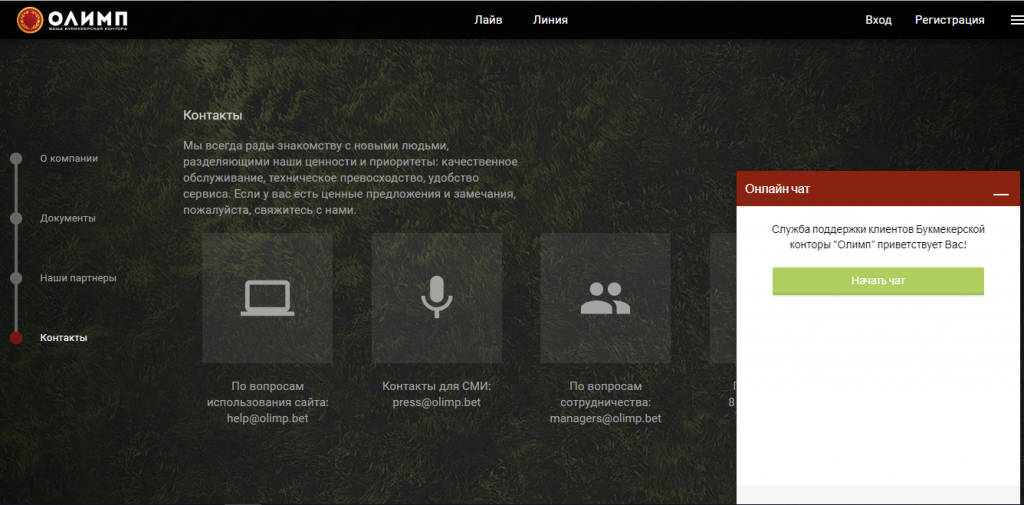Open the Лайв section
1024x505 pixels.
[488, 20]
